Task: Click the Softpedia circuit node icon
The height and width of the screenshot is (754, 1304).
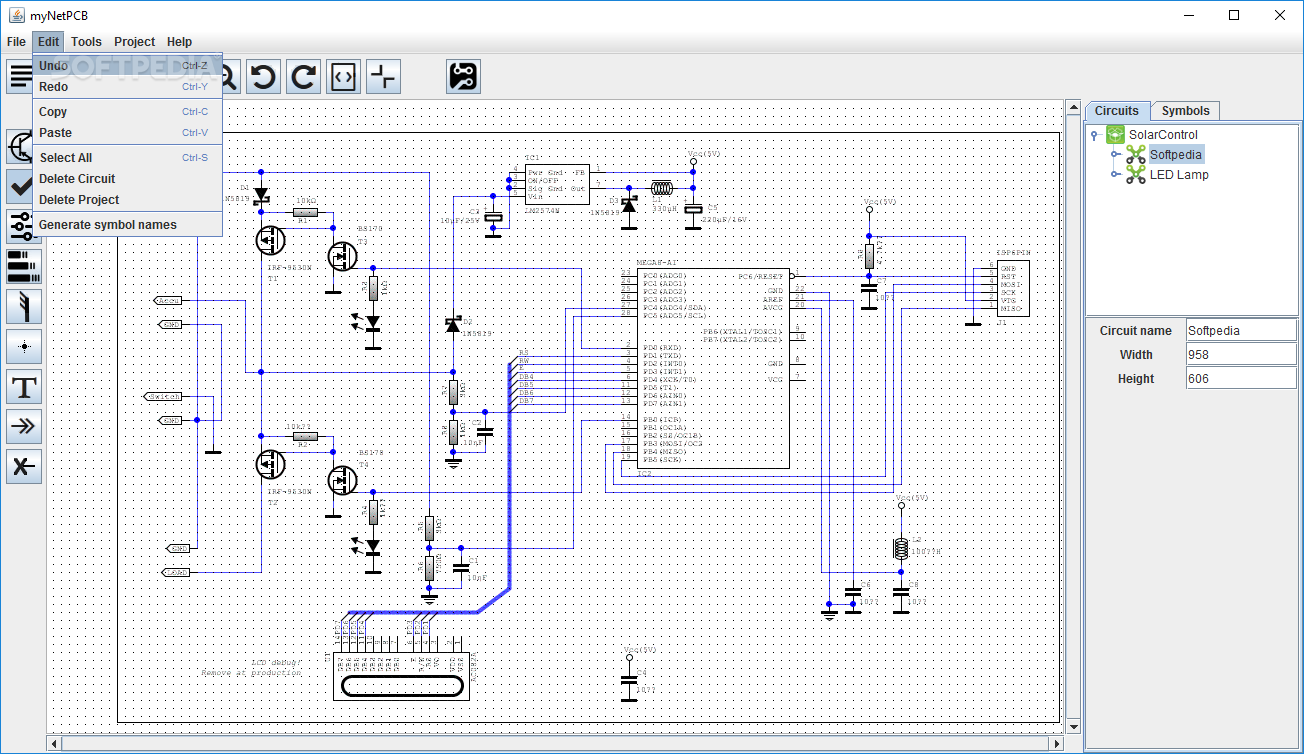Action: (x=1135, y=155)
